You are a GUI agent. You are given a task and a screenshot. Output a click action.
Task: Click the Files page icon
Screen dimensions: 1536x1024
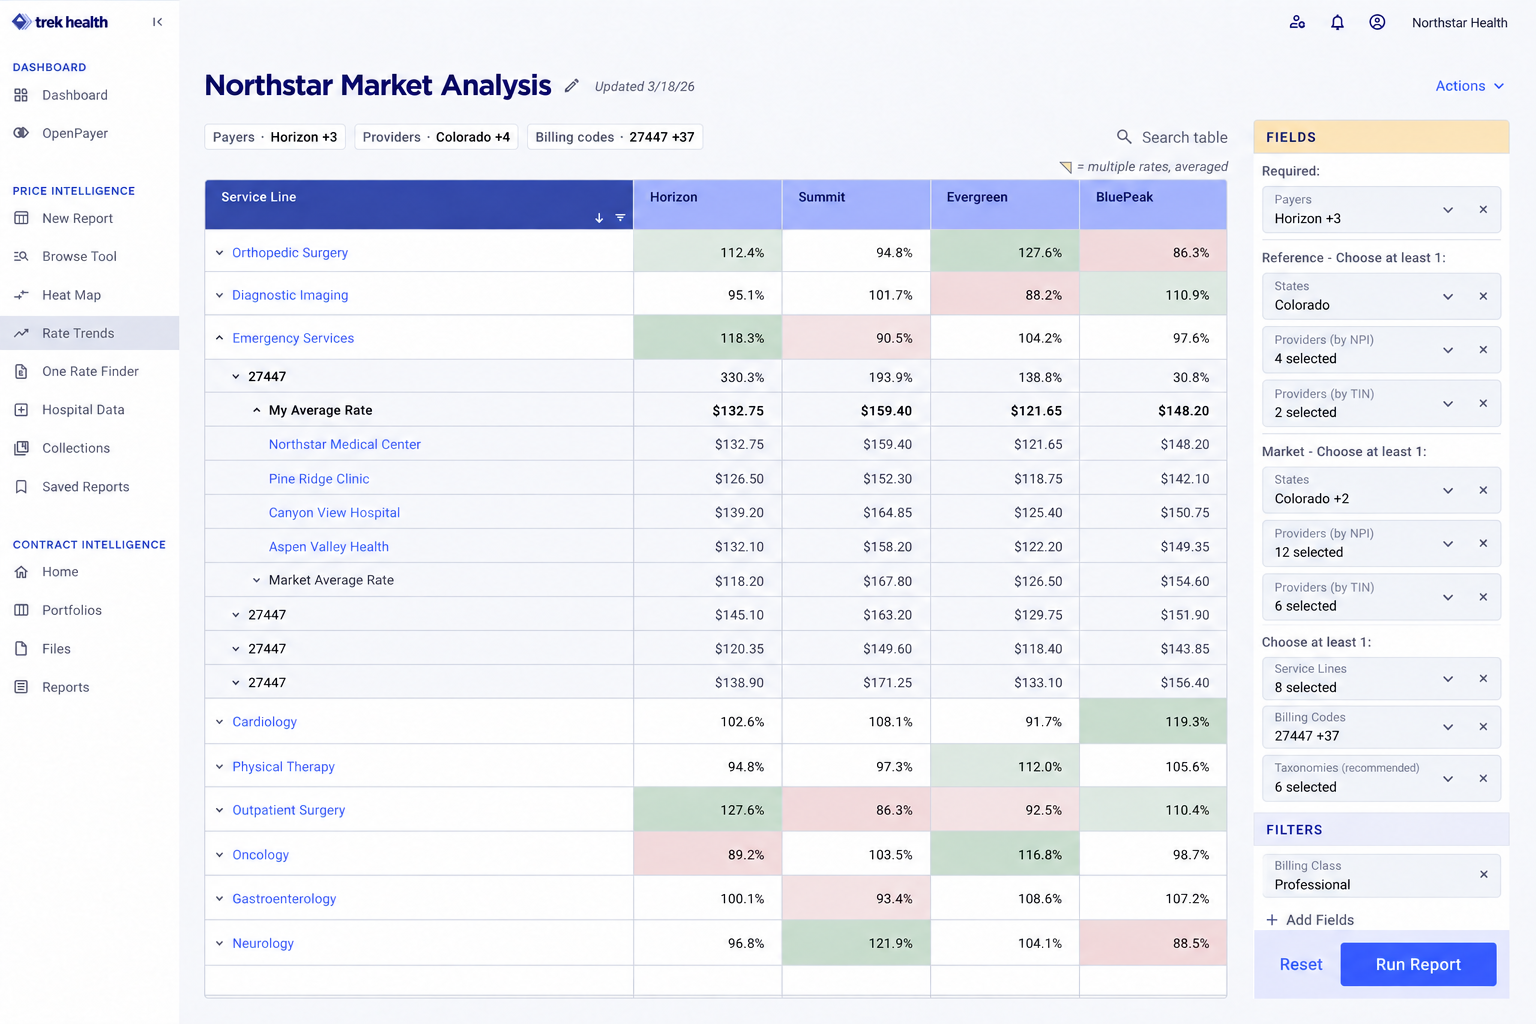tap(21, 649)
